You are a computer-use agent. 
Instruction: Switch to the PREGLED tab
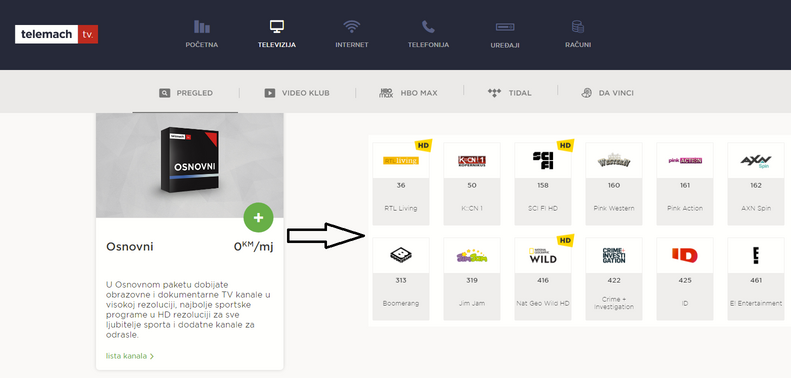click(186, 93)
